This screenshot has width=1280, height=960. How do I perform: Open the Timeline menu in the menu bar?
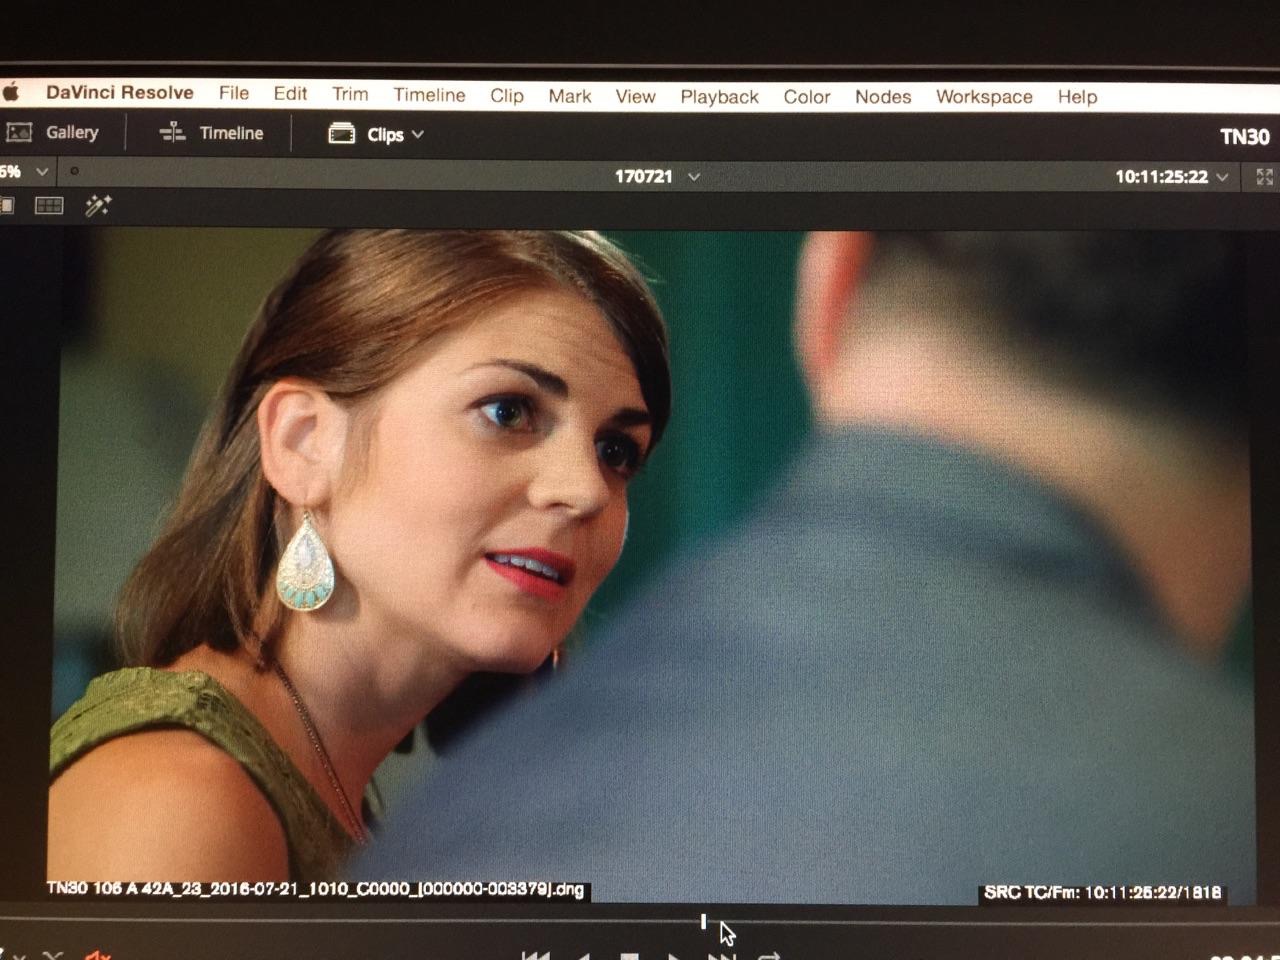coord(429,95)
